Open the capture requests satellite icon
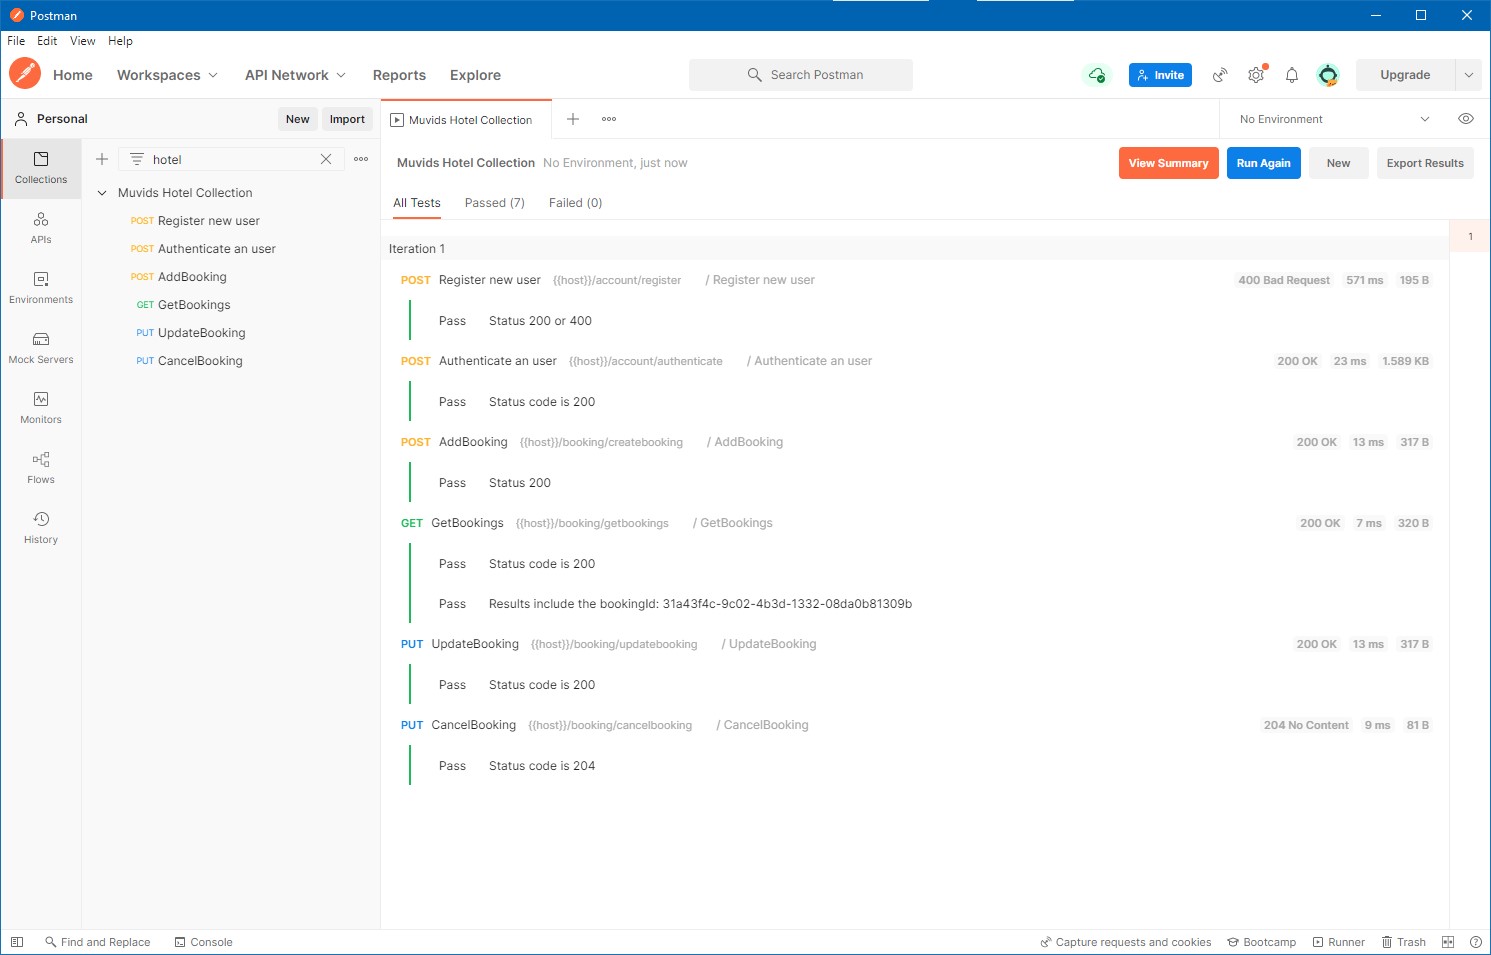1491x955 pixels. coord(1220,75)
